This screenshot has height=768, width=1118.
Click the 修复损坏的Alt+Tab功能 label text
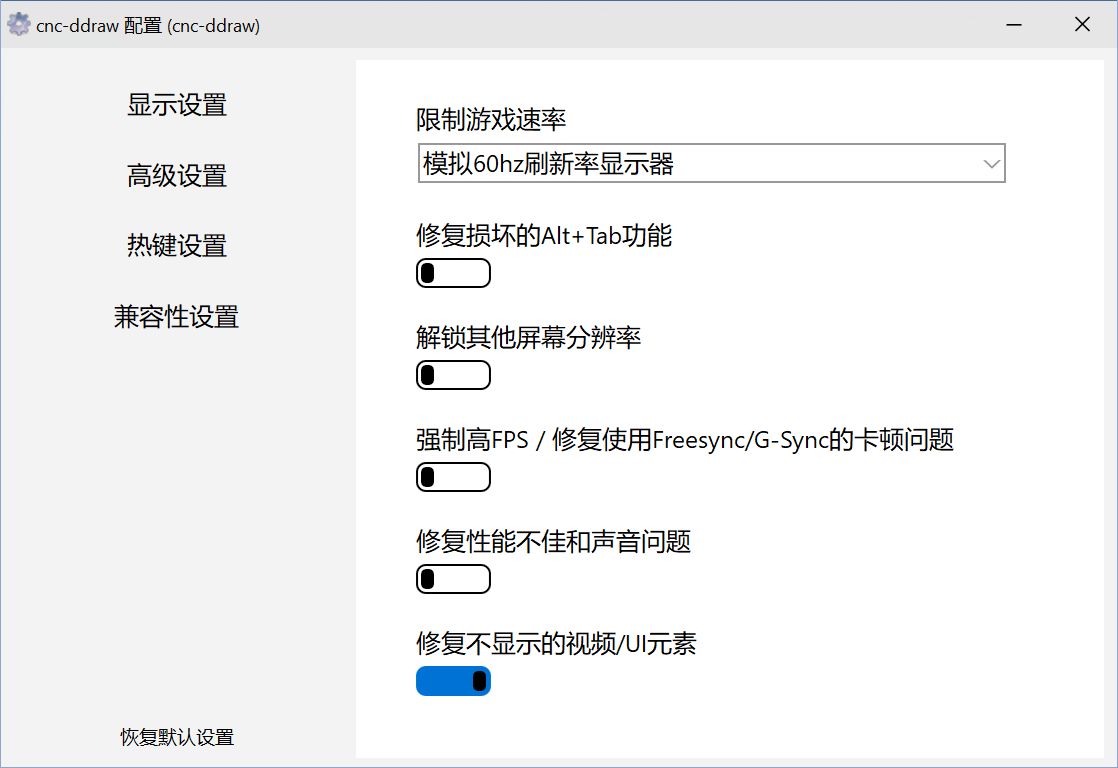tap(544, 236)
